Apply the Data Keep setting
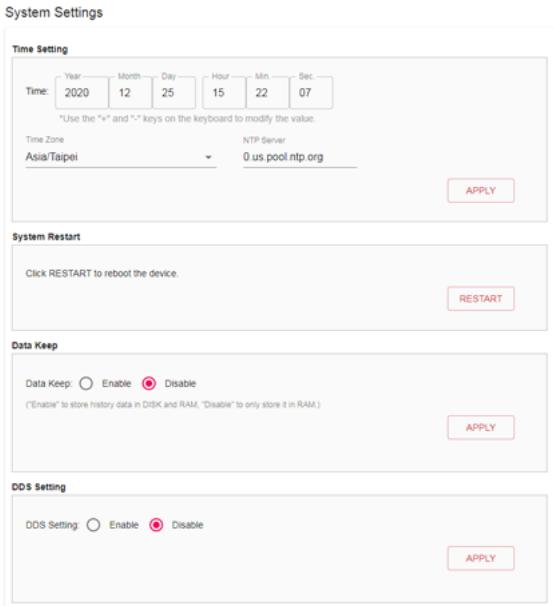 (x=481, y=427)
